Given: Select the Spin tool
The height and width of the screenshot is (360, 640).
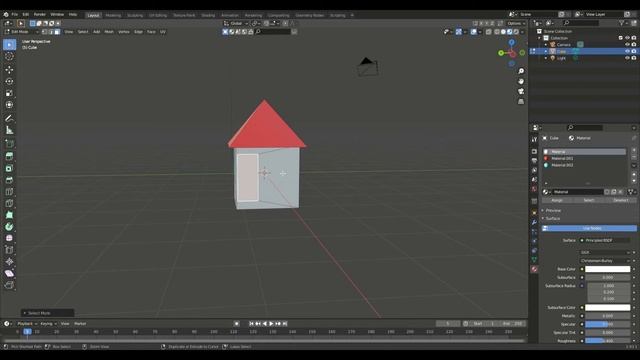Looking at the screenshot, I should click(9, 227).
